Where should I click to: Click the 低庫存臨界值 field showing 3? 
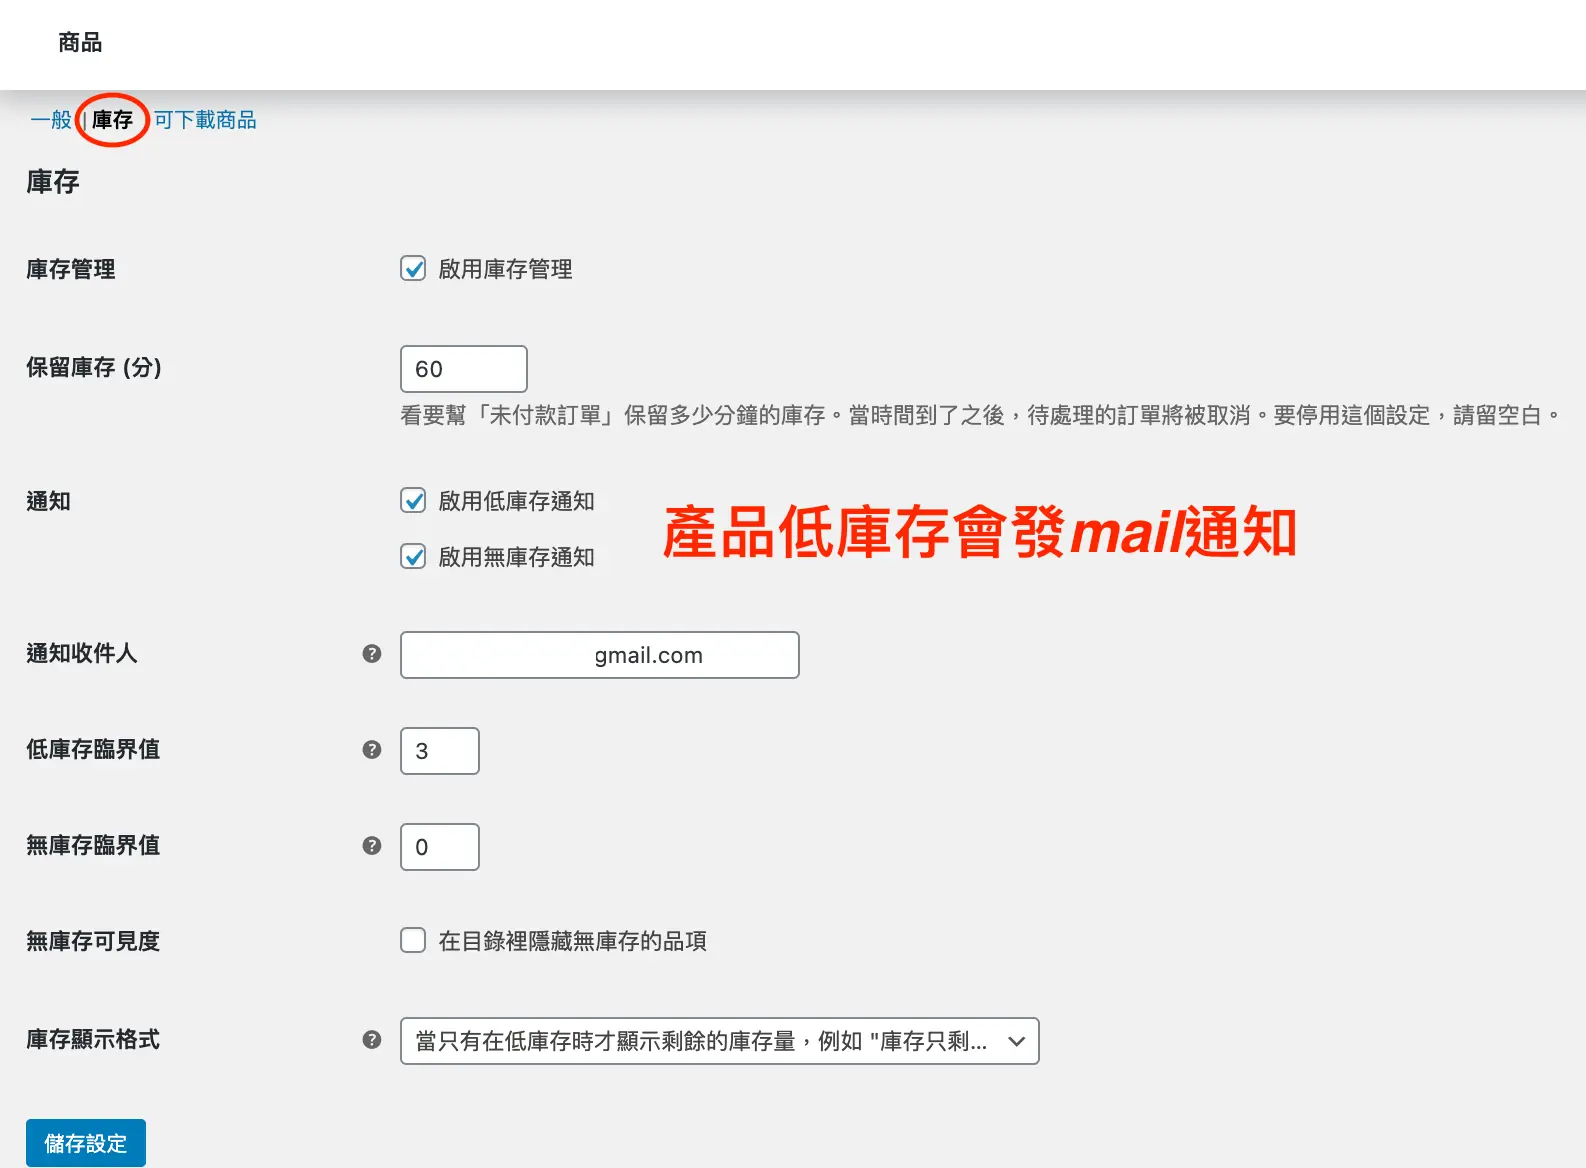coord(439,751)
